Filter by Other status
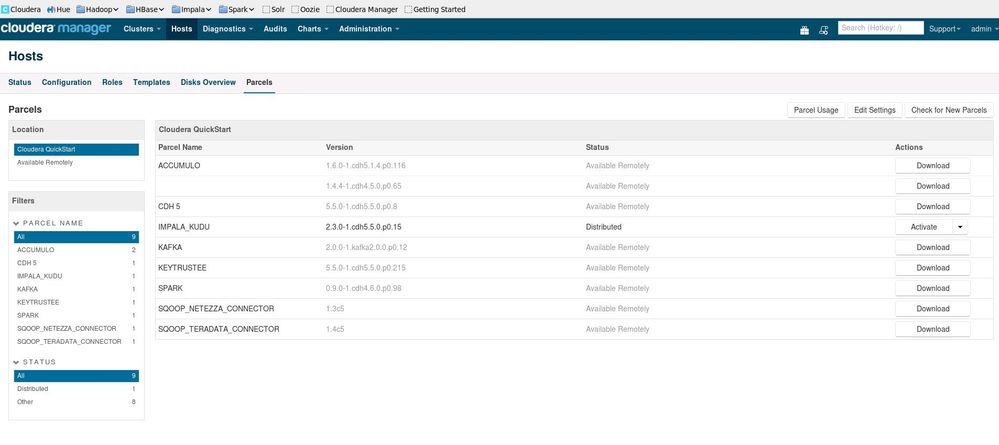The image size is (999, 445). click(x=76, y=402)
